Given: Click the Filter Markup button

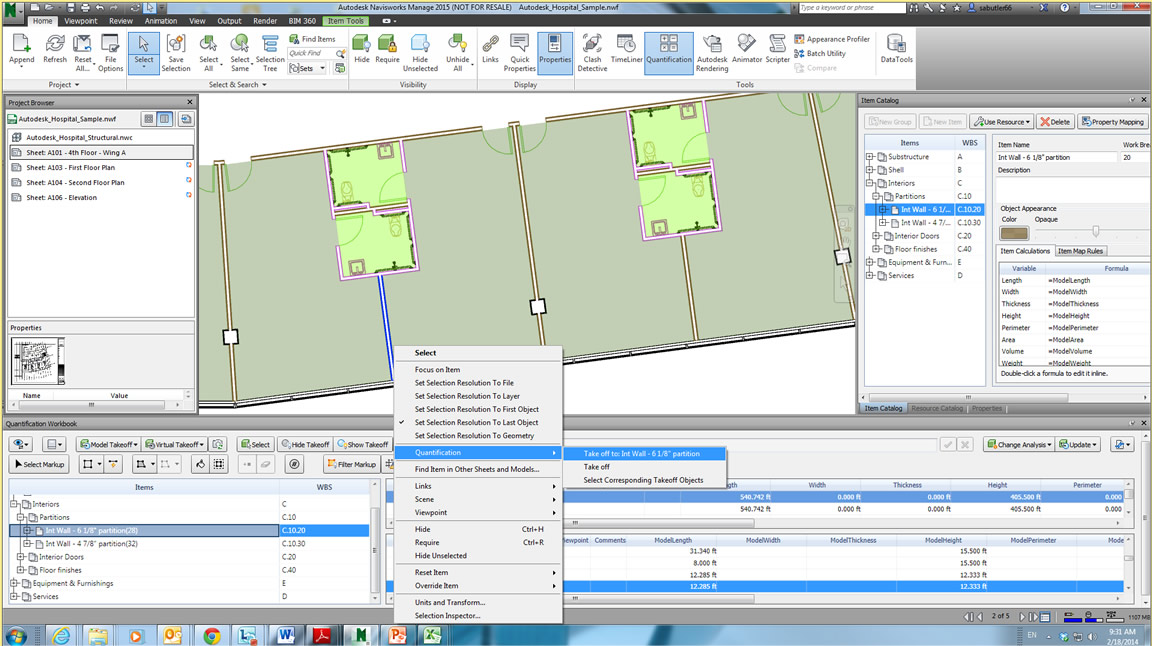Looking at the screenshot, I should click(x=351, y=464).
